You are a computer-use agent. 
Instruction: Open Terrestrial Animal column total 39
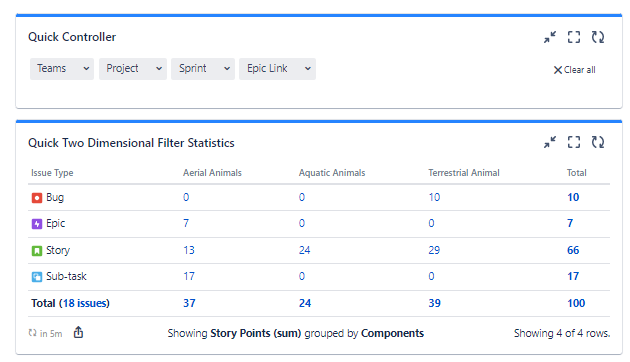coord(434,303)
